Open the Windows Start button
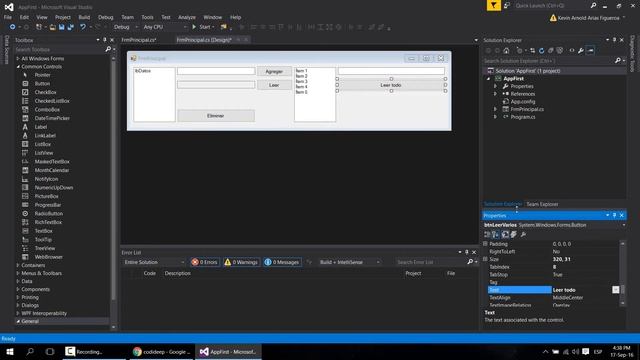The image size is (640, 360). click(9, 352)
